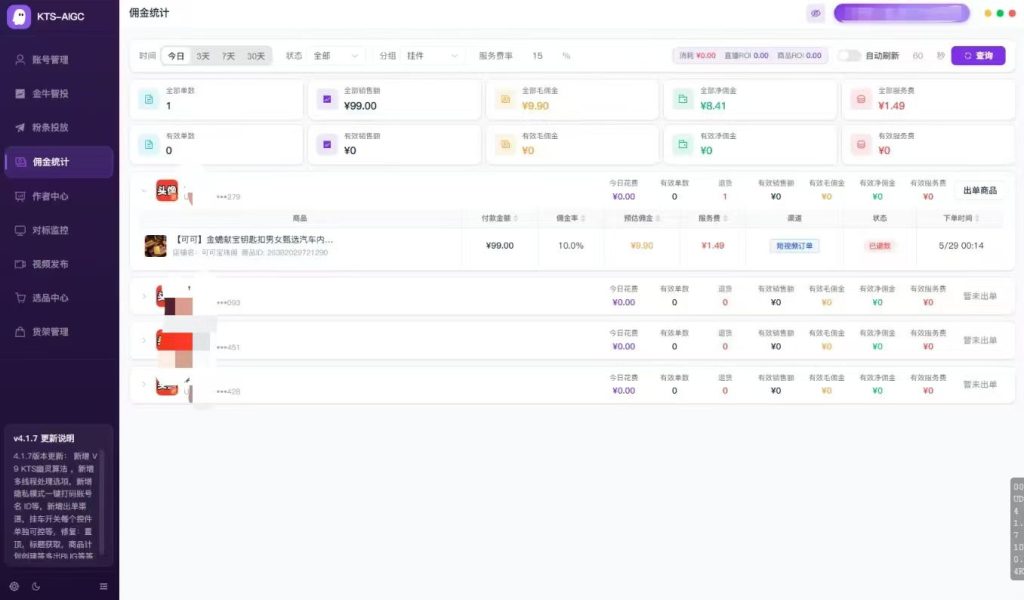Image resolution: width=1024 pixels, height=600 pixels.
Task: Open the 状态 全部 dropdown
Action: click(336, 55)
